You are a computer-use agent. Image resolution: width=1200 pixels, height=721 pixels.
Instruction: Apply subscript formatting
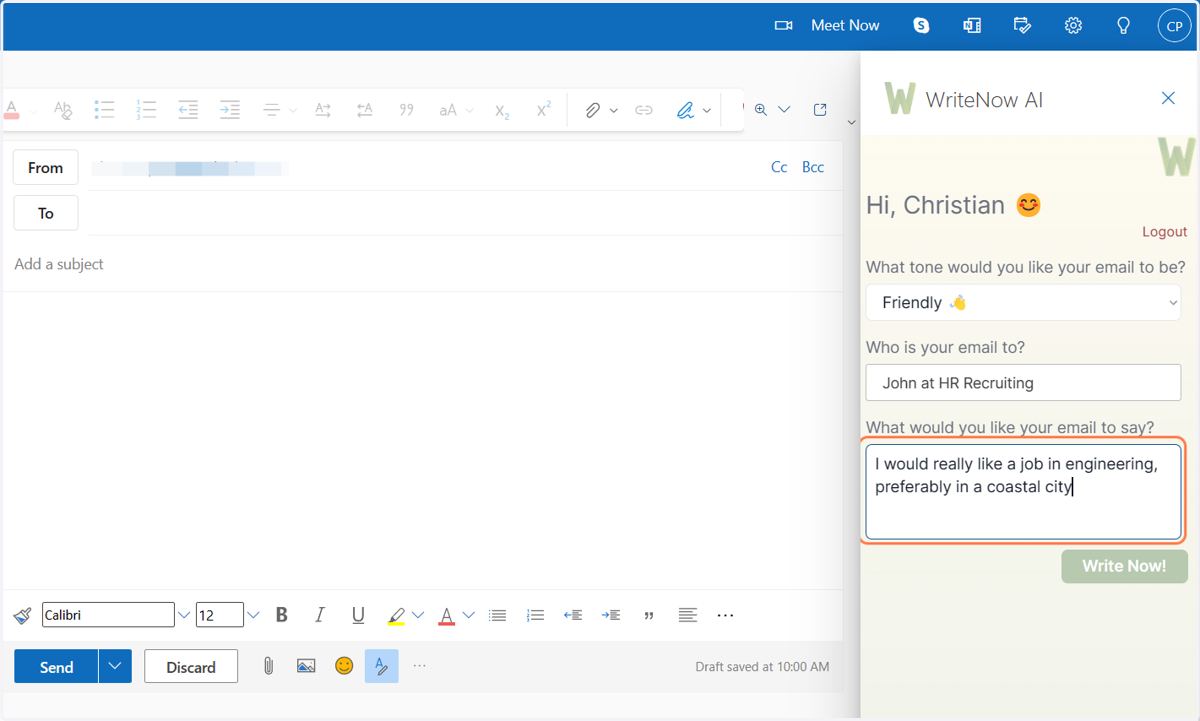(x=502, y=111)
